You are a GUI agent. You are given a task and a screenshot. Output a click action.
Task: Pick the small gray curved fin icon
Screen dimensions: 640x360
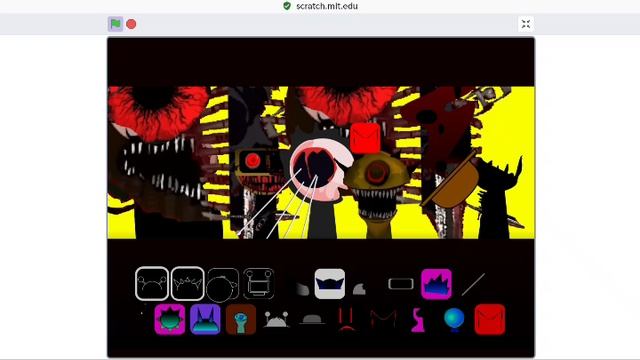(359, 289)
